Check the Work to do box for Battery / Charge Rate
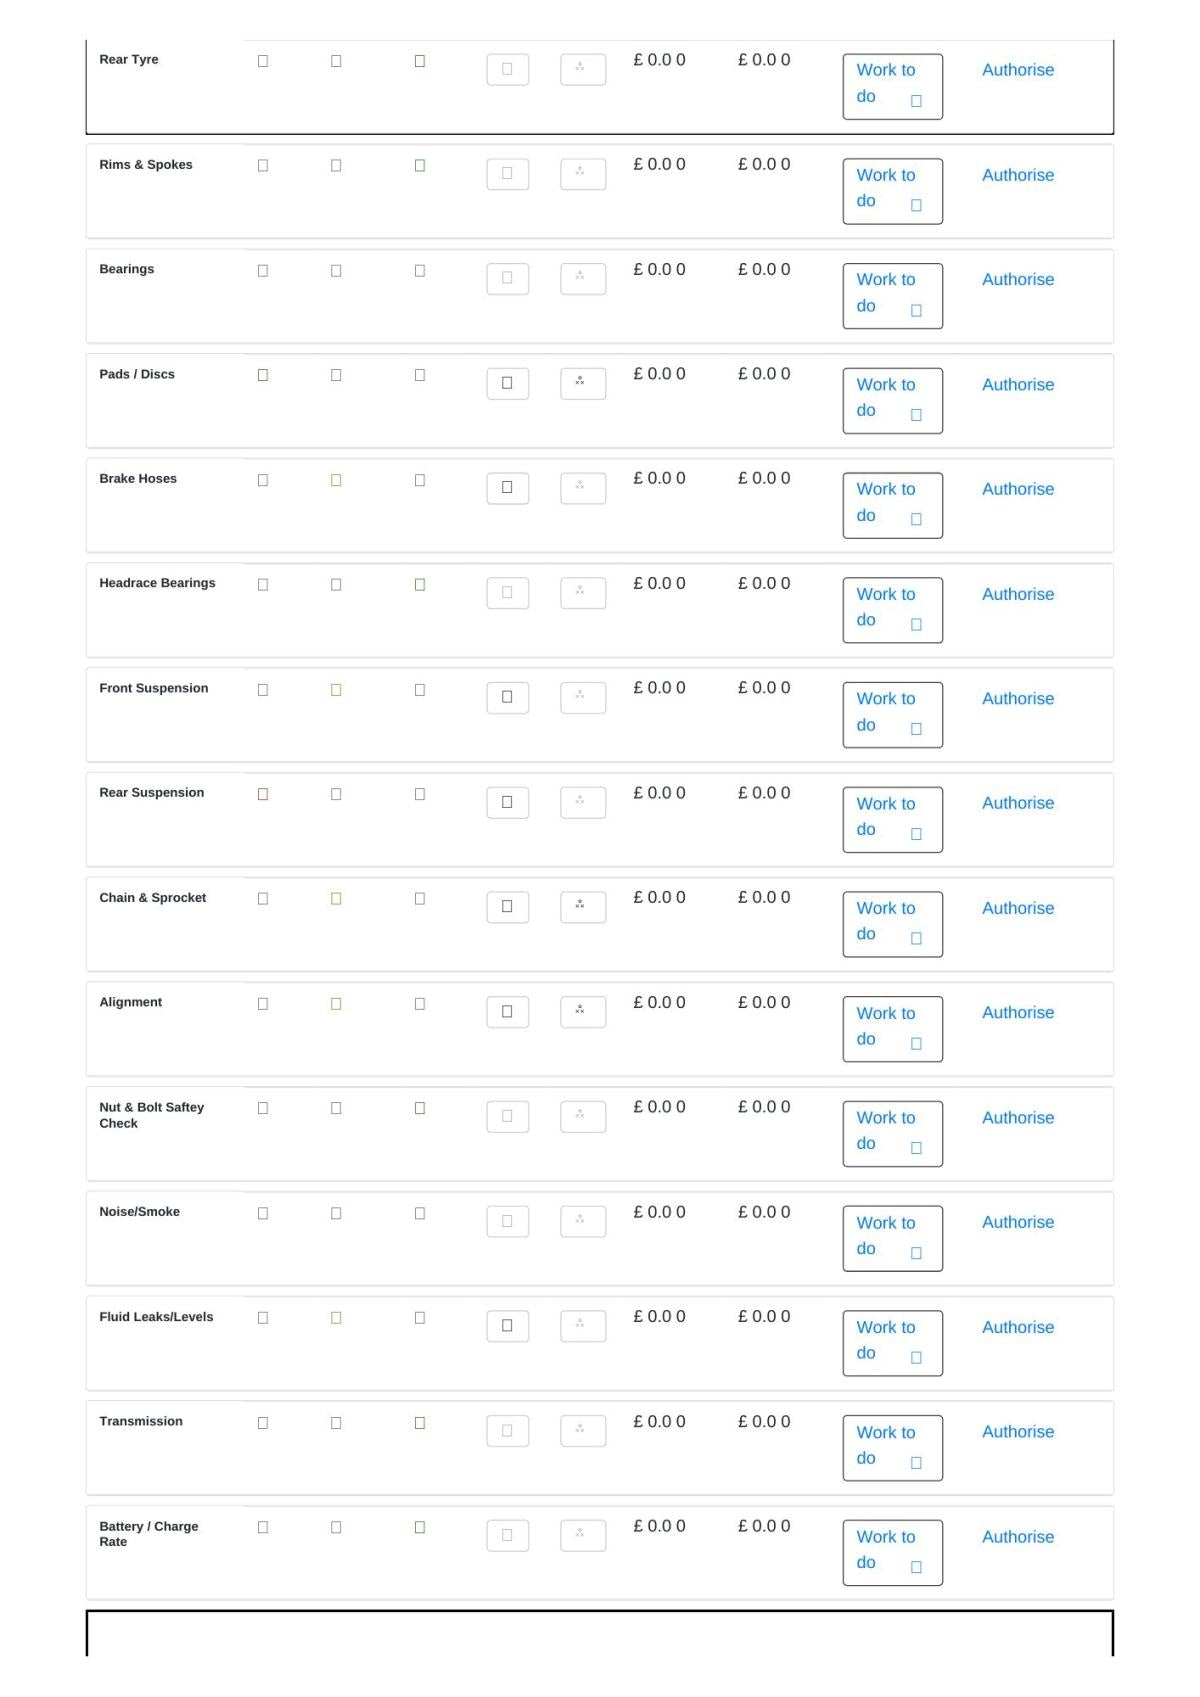This screenshot has width=1200, height=1697. pyautogui.click(x=915, y=1567)
